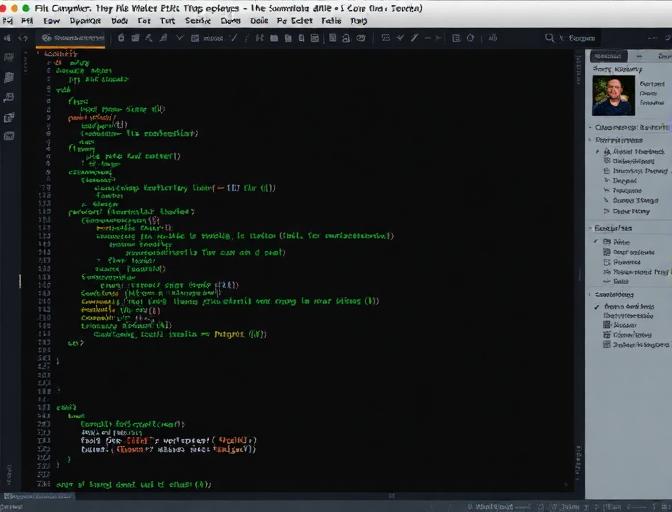
Task: Click the last item in the menu bar
Action: tap(359, 20)
